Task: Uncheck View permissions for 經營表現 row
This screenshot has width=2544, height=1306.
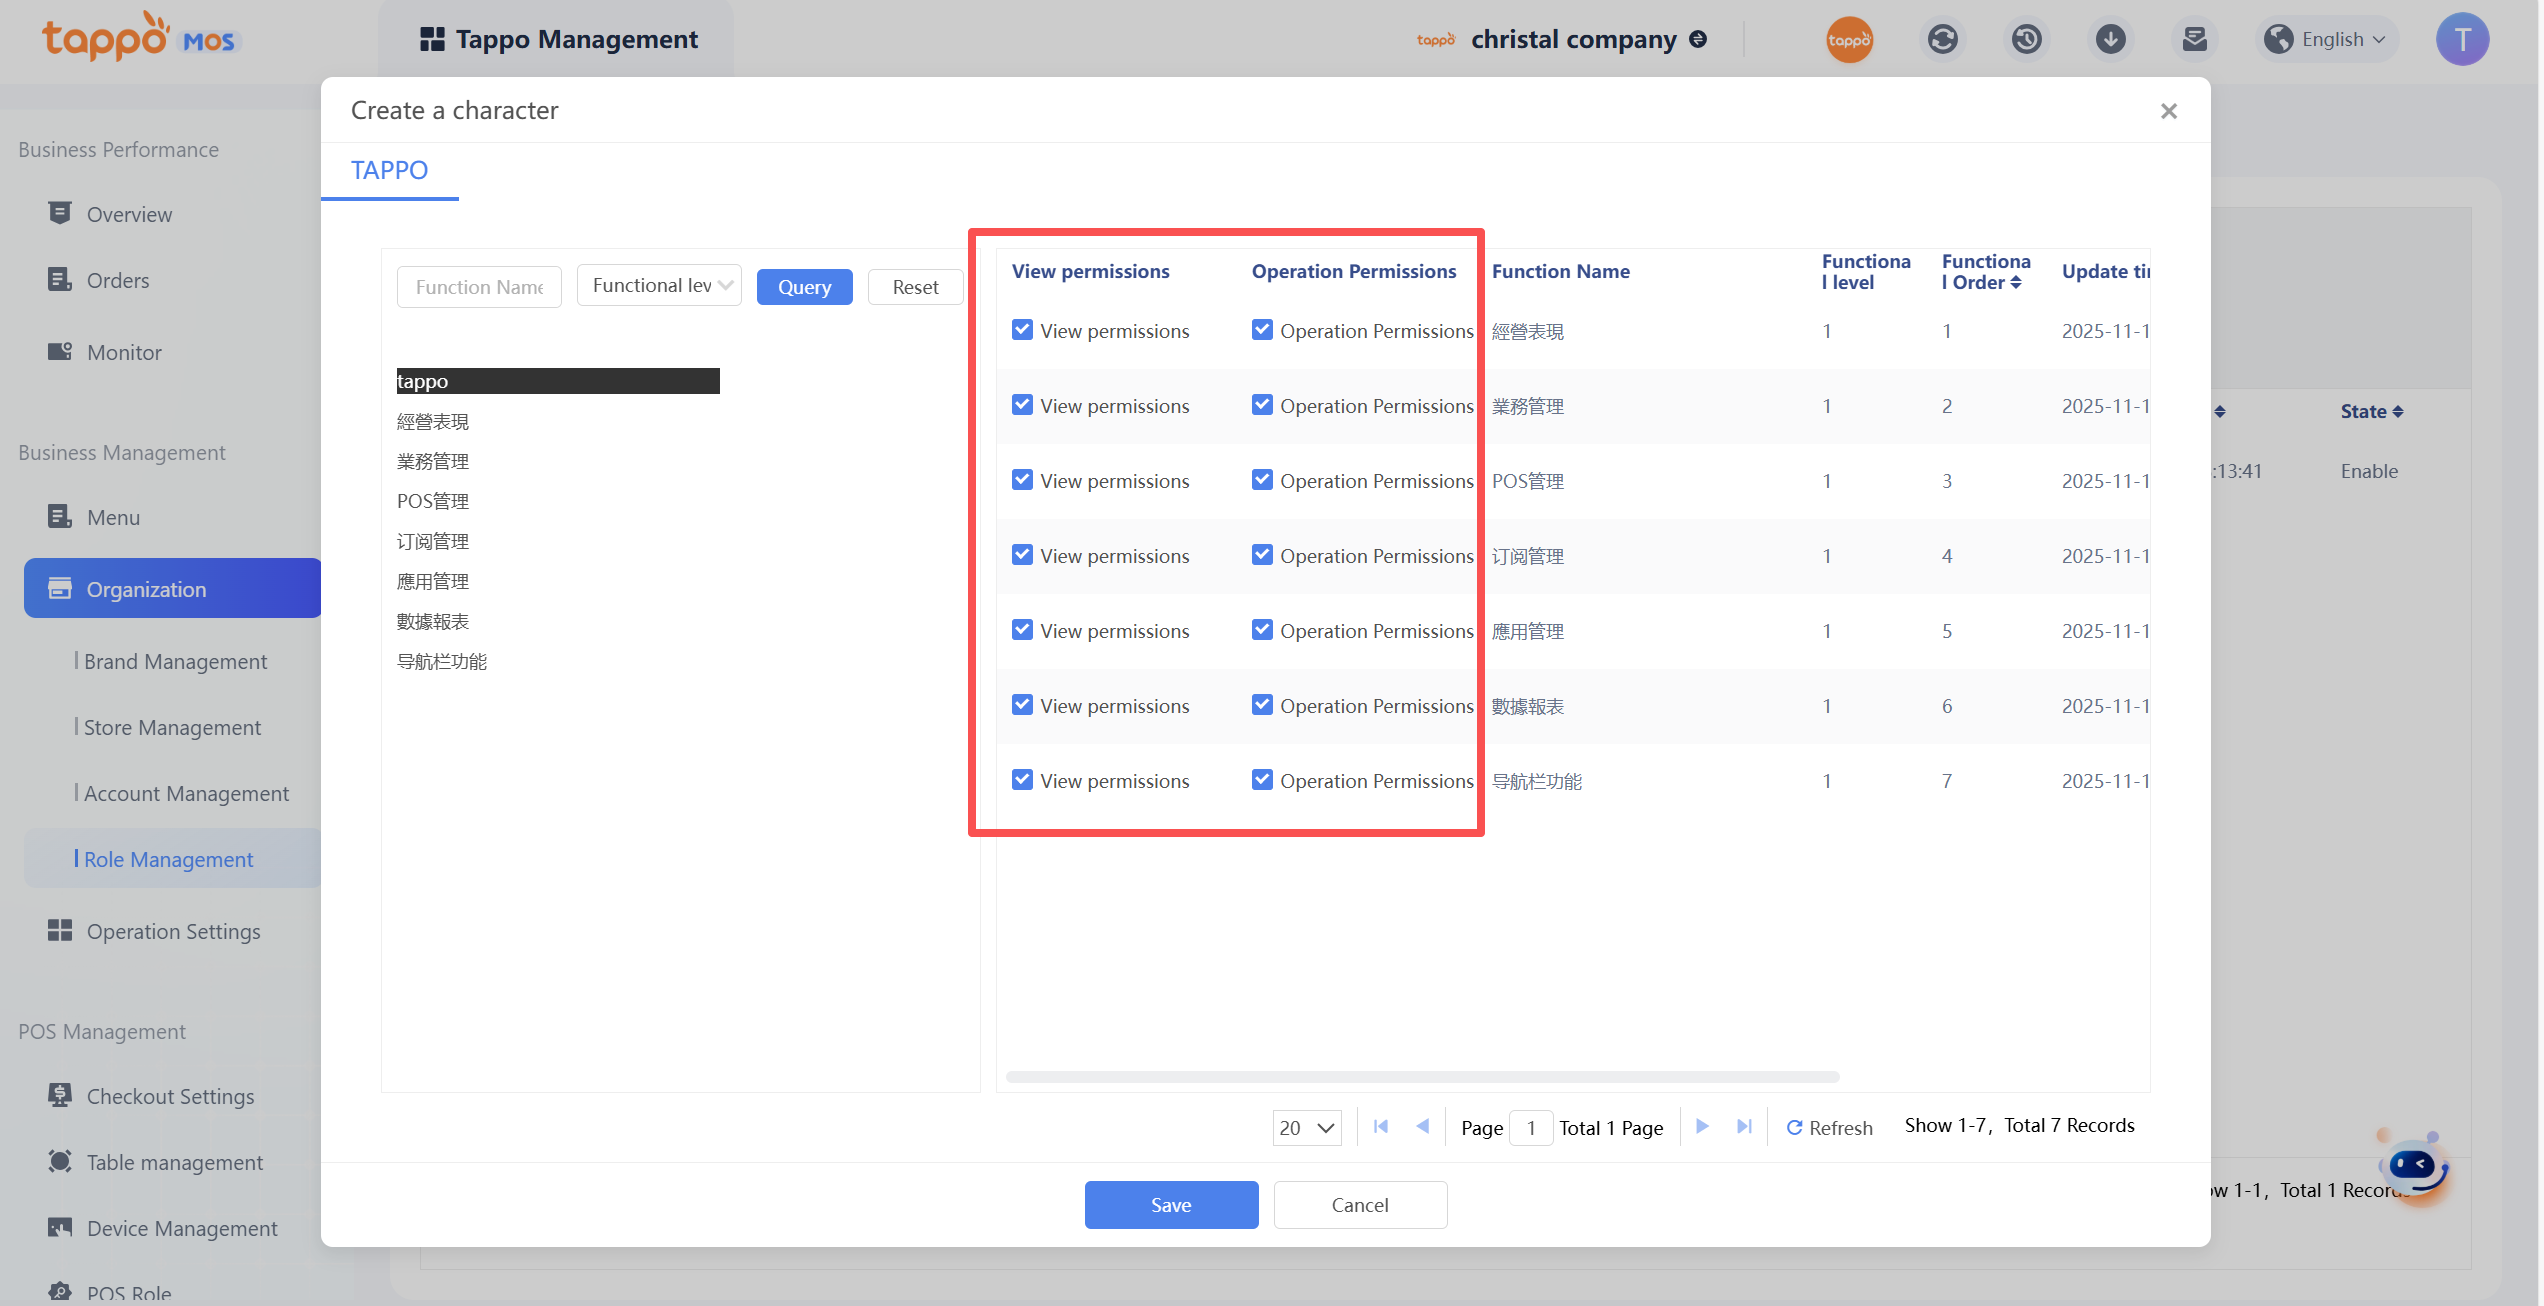Action: [1022, 330]
